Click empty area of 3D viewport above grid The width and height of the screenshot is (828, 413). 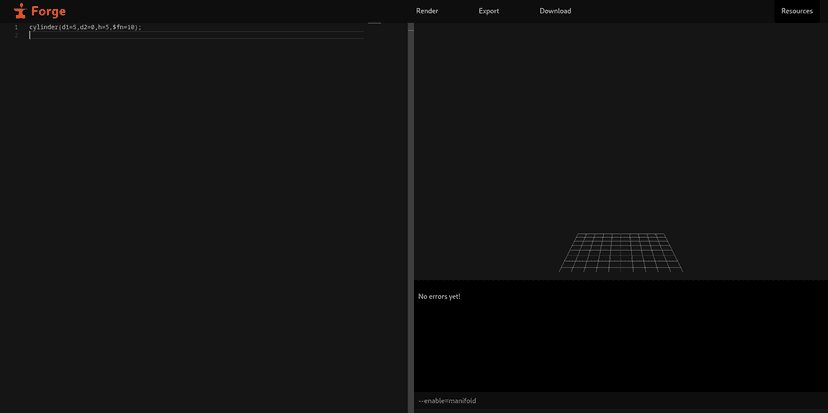[x=620, y=120]
